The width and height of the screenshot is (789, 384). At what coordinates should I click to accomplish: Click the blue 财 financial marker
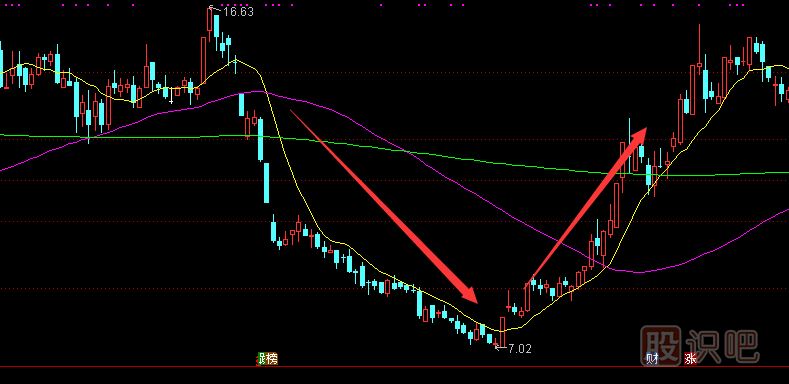[652, 359]
